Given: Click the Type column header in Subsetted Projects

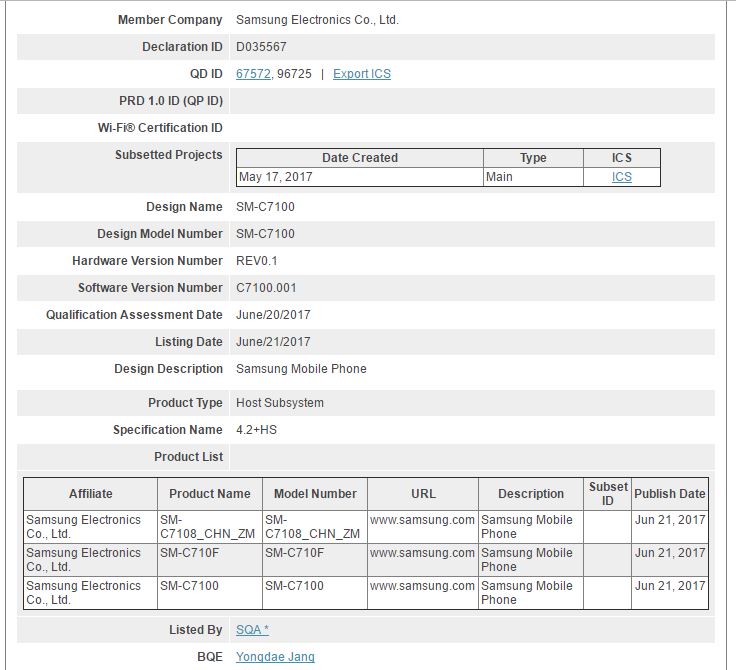Looking at the screenshot, I should click(x=533, y=158).
